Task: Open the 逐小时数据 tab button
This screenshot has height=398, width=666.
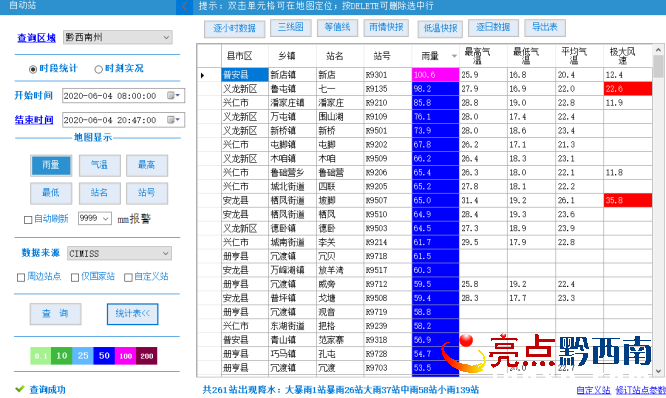Action: pyautogui.click(x=234, y=28)
